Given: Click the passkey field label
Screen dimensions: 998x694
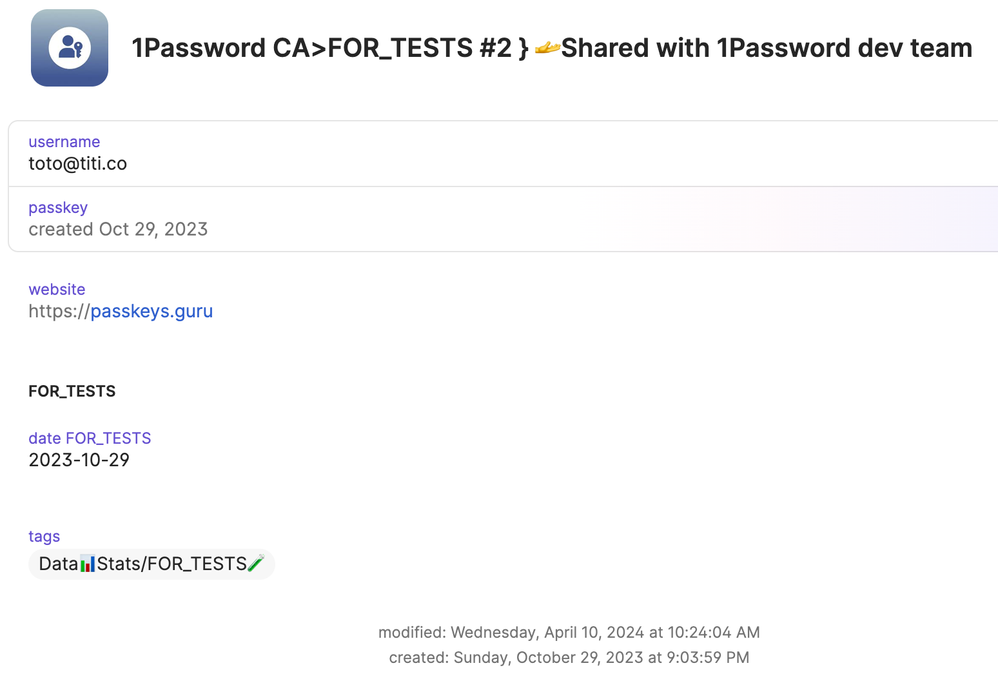Looking at the screenshot, I should coord(58,208).
